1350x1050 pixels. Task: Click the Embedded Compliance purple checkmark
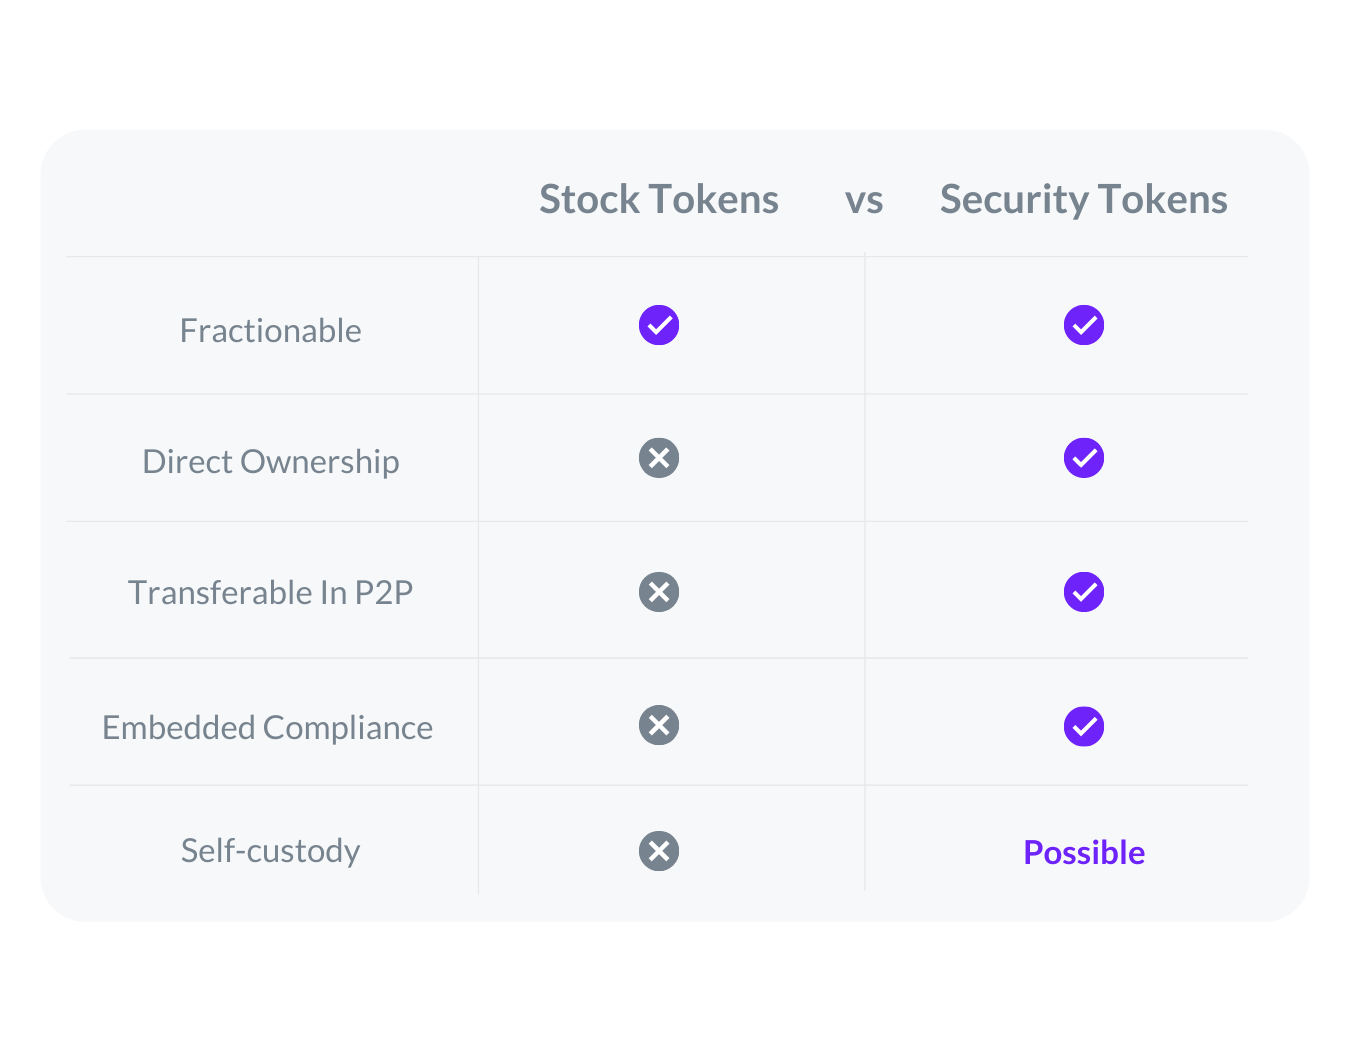click(1084, 726)
